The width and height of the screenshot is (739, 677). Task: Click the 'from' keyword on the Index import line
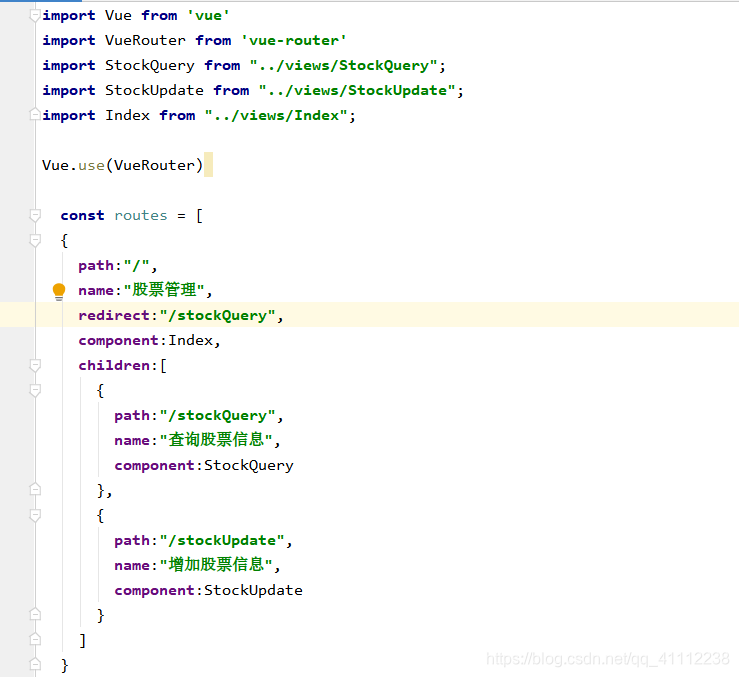tap(177, 116)
